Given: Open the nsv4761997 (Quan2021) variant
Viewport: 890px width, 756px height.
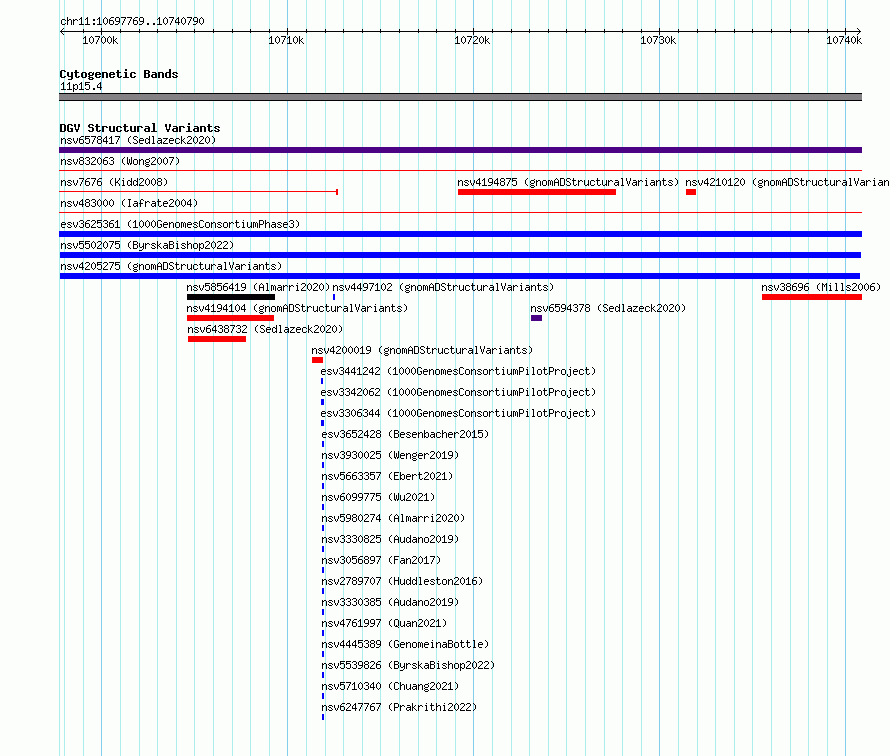Looking at the screenshot, I should [x=384, y=623].
